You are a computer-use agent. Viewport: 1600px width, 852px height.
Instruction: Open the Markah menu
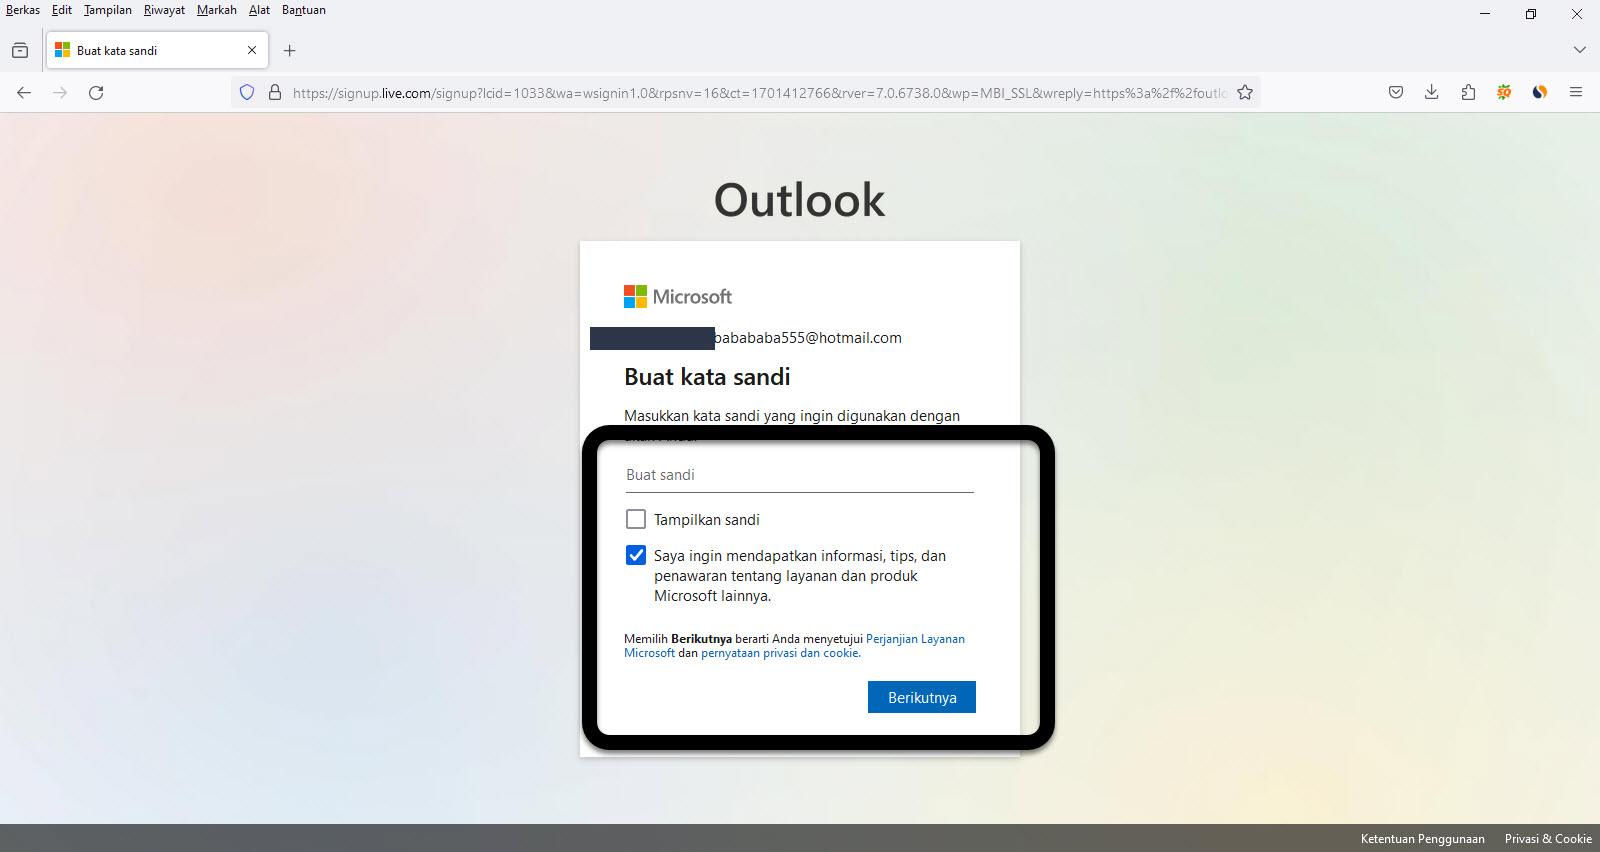(x=216, y=10)
